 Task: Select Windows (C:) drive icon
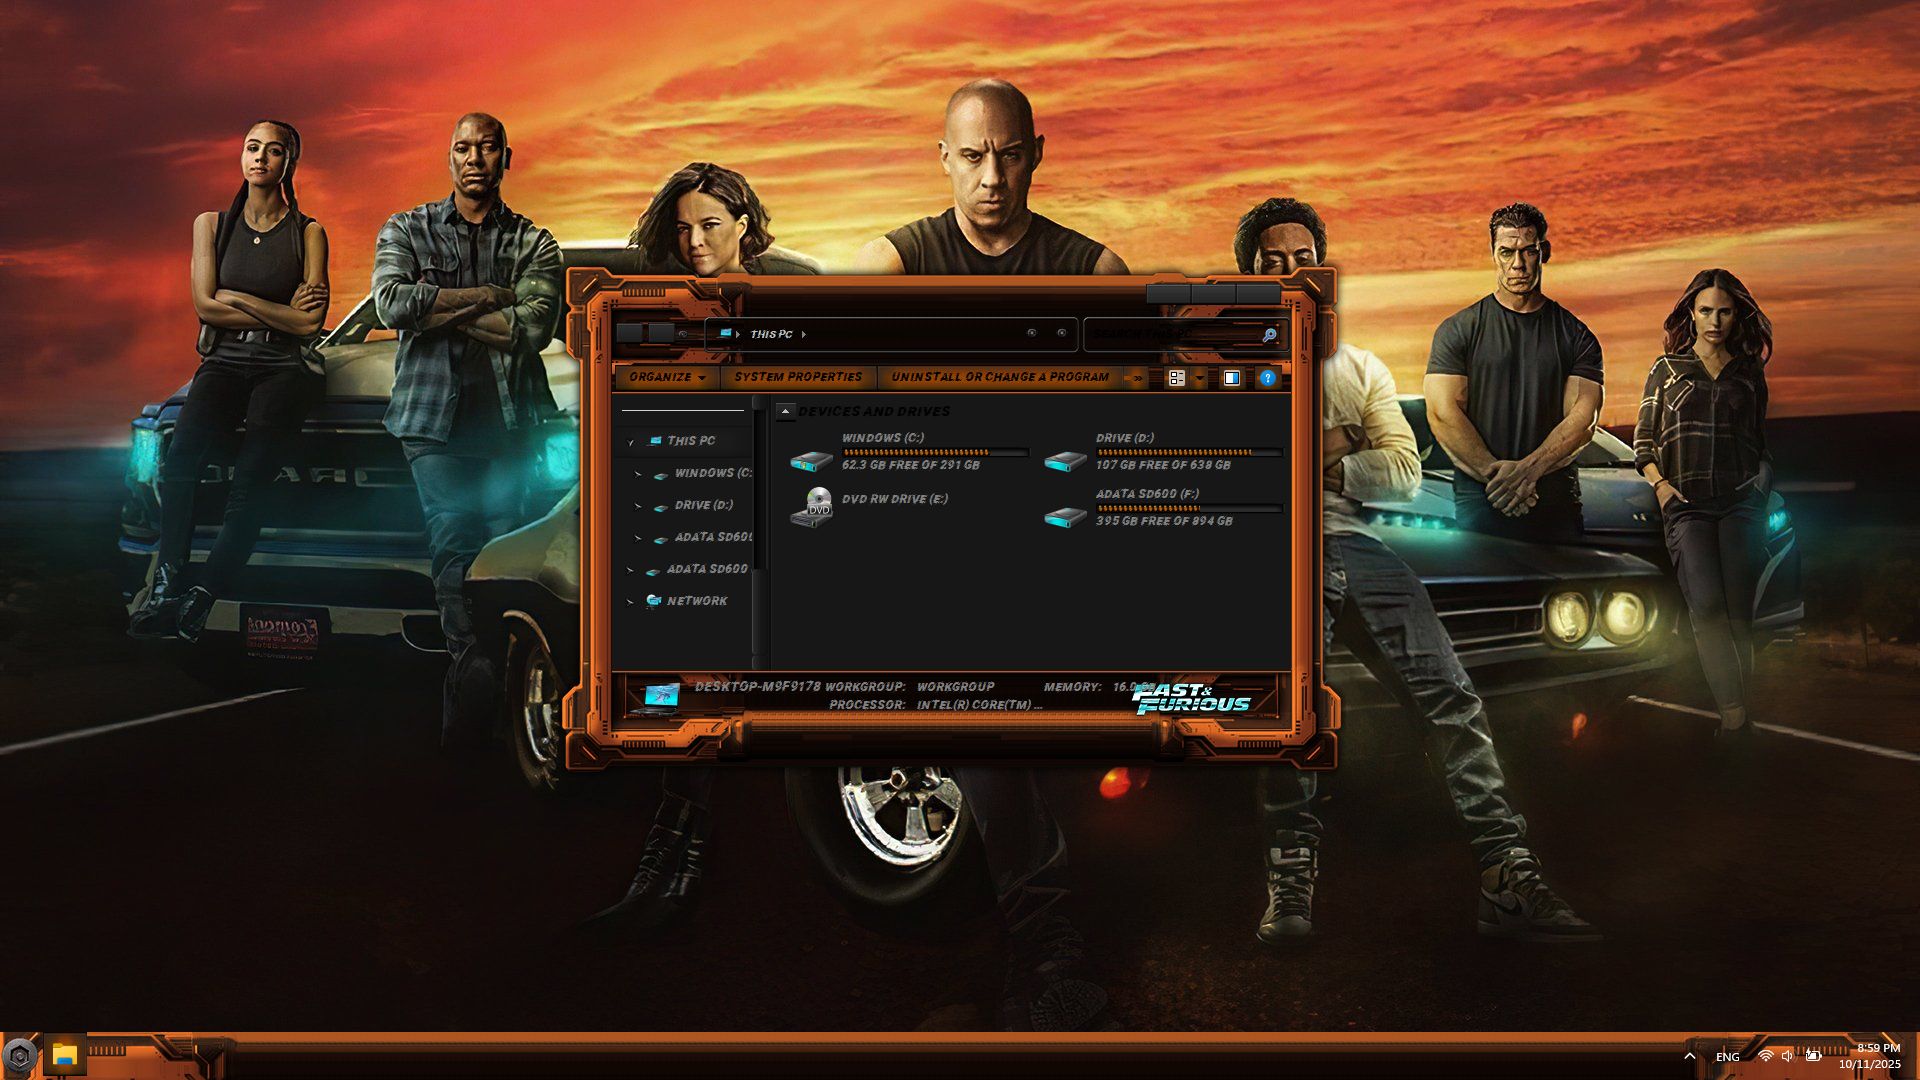pos(811,460)
